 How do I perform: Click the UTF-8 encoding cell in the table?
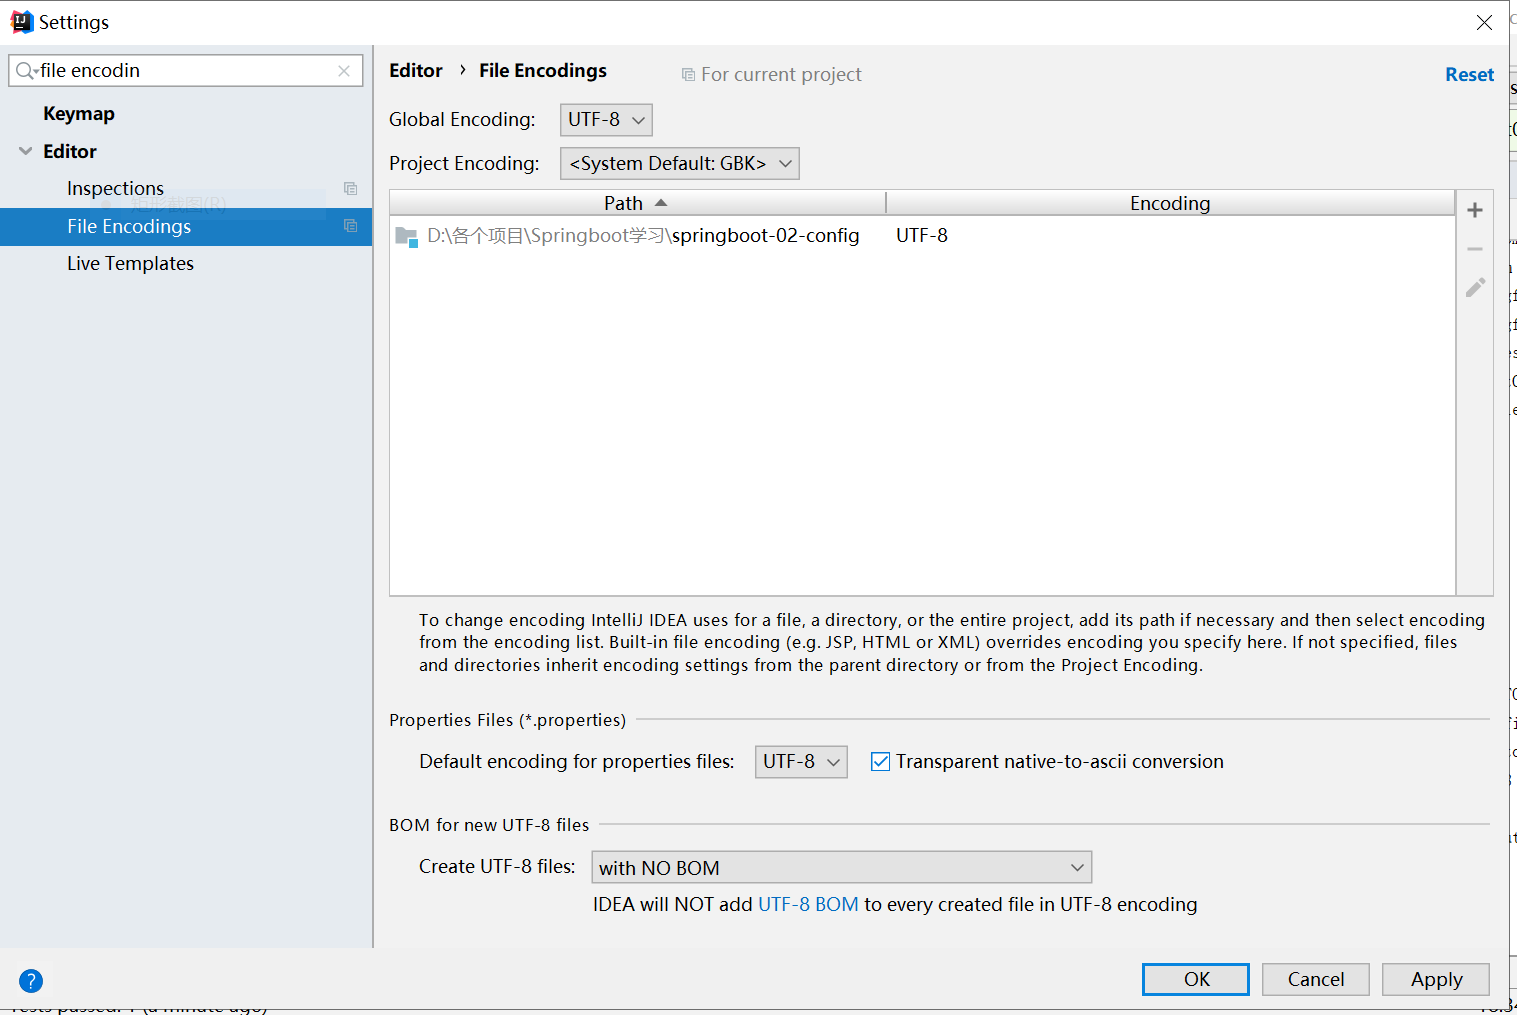click(922, 236)
